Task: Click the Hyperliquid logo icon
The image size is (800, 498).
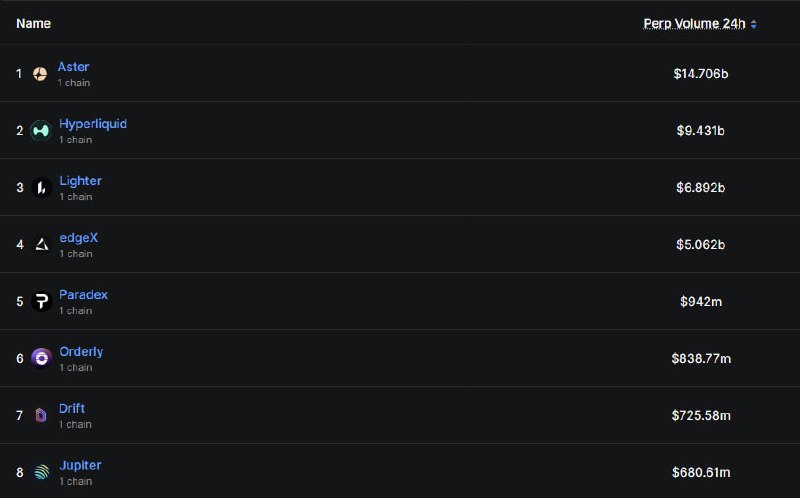Action: 41,131
